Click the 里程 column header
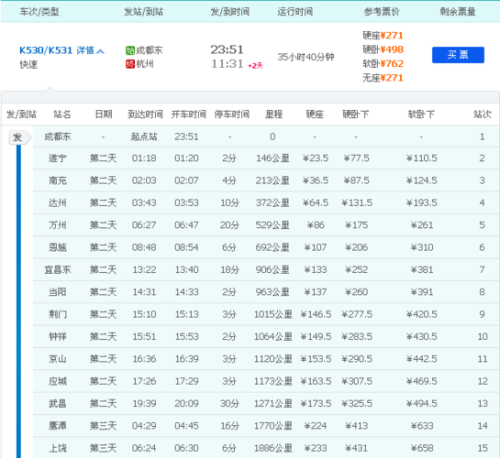Screen dimensions: 500x458 tap(274, 114)
